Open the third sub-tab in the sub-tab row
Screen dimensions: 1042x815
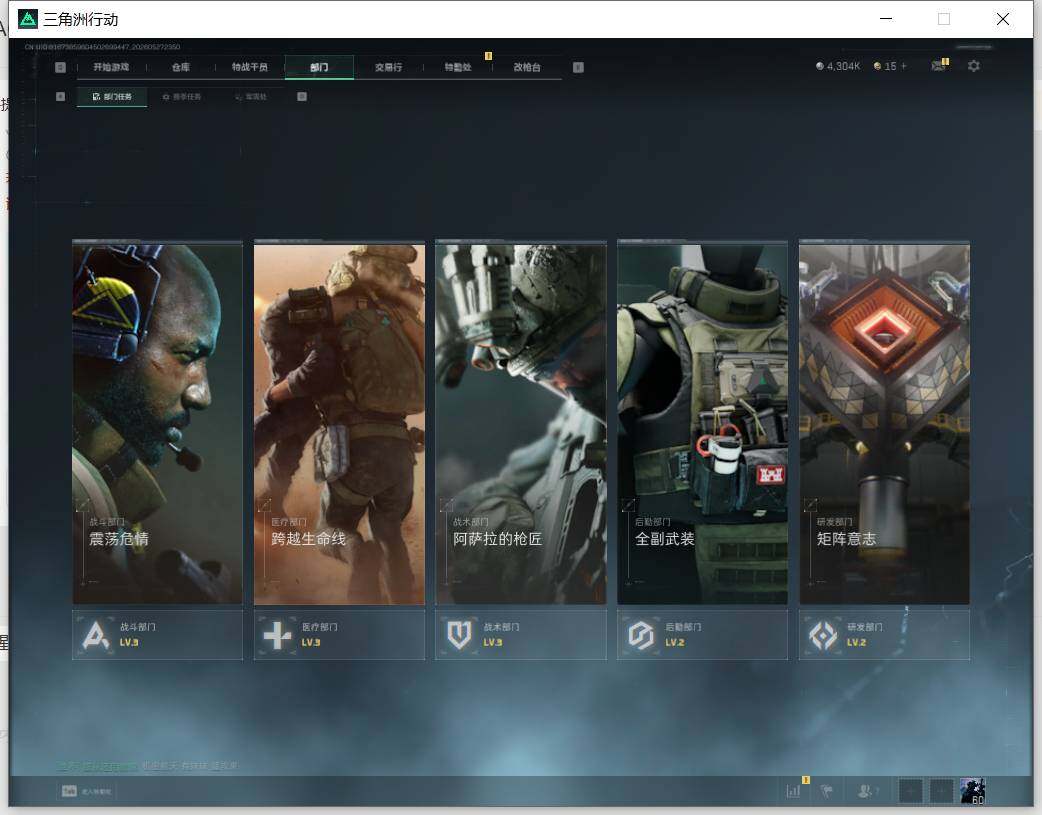251,96
